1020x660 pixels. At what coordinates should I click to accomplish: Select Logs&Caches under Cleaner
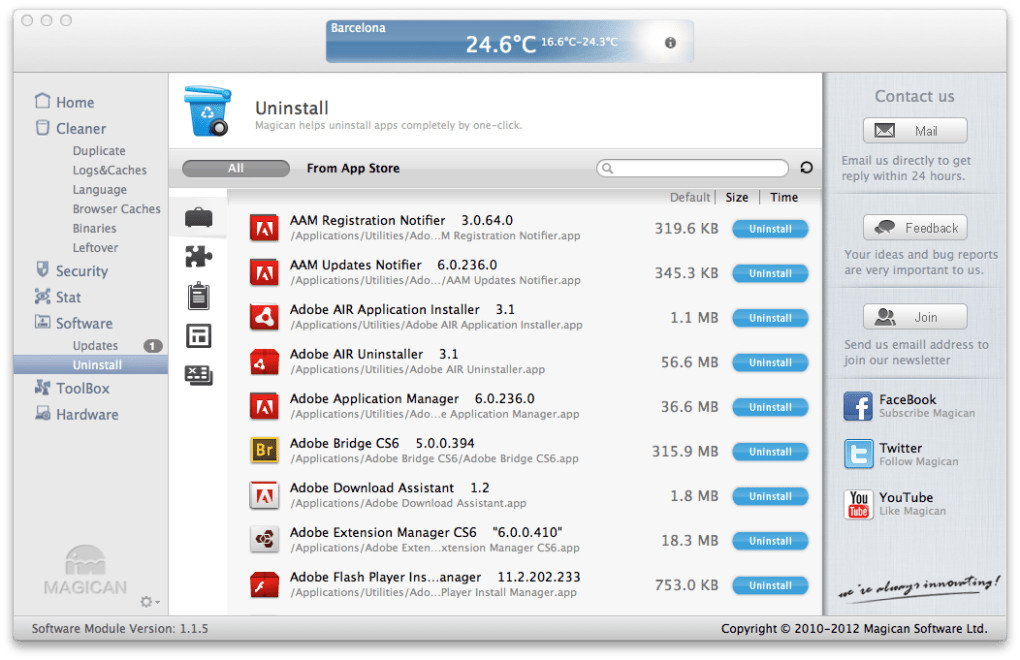tap(109, 170)
